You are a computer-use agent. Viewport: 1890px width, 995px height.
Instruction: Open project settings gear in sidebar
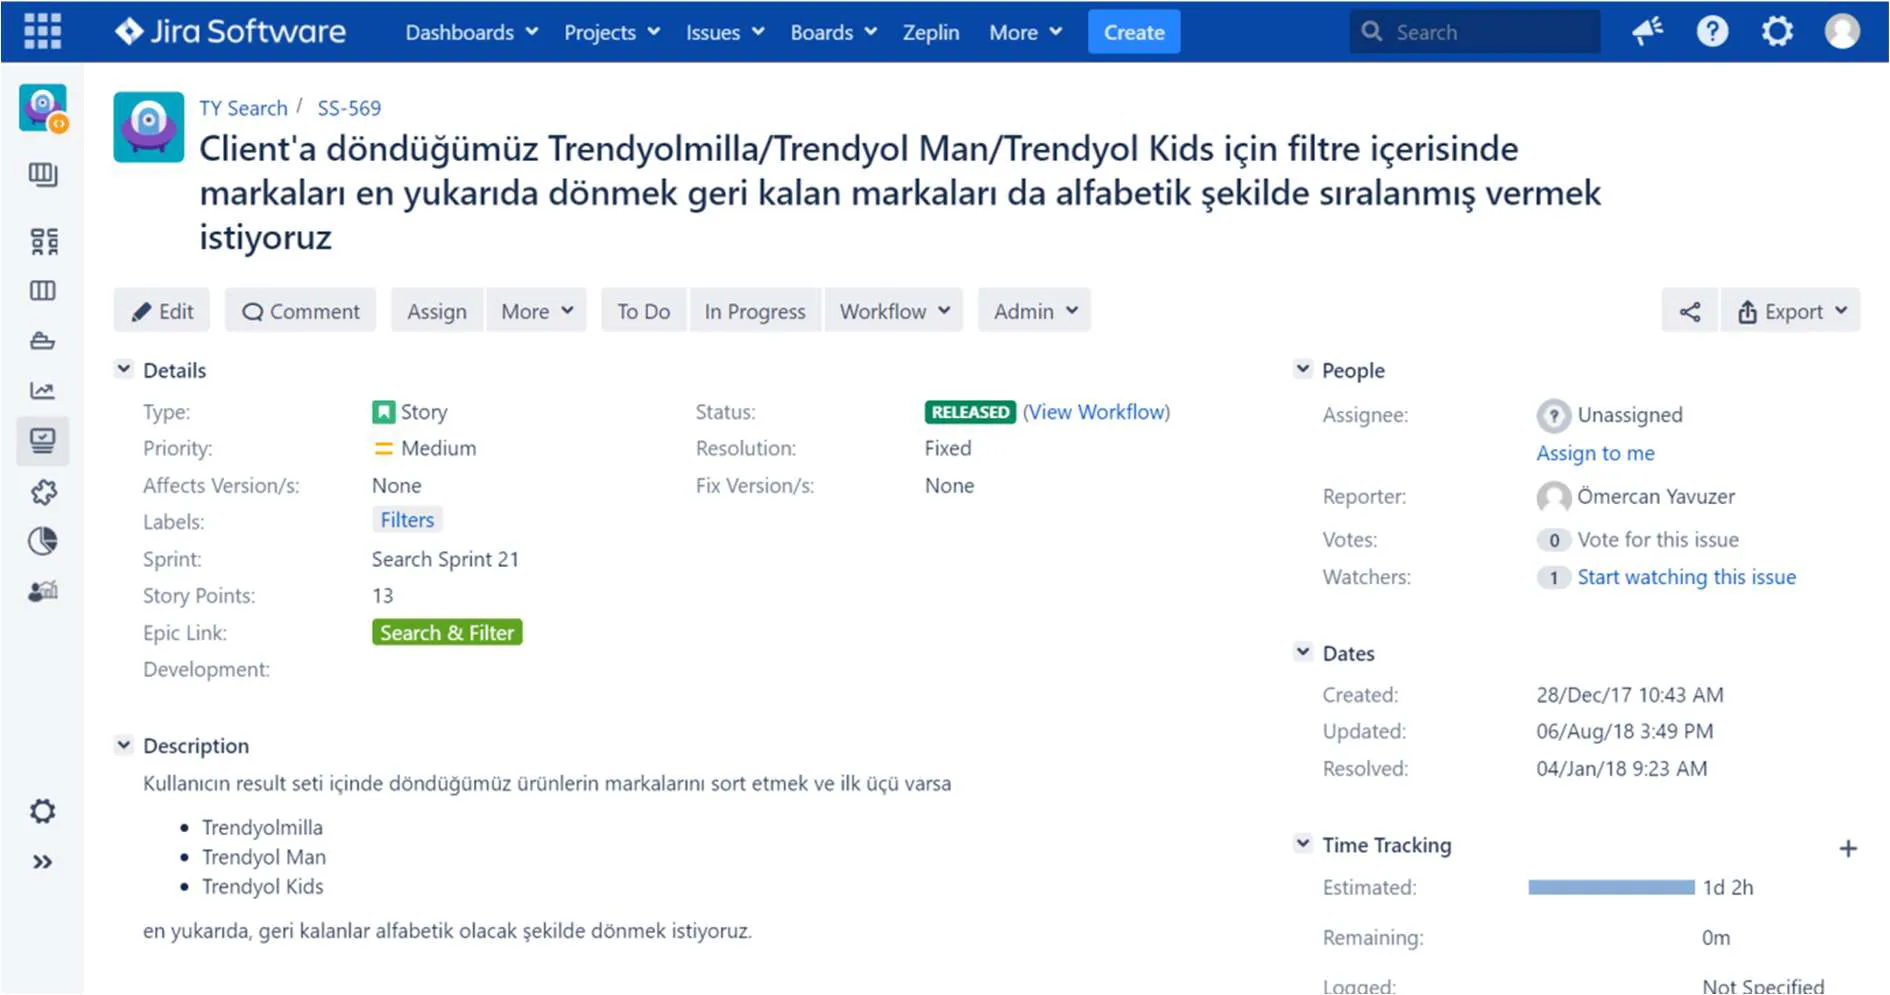point(43,811)
